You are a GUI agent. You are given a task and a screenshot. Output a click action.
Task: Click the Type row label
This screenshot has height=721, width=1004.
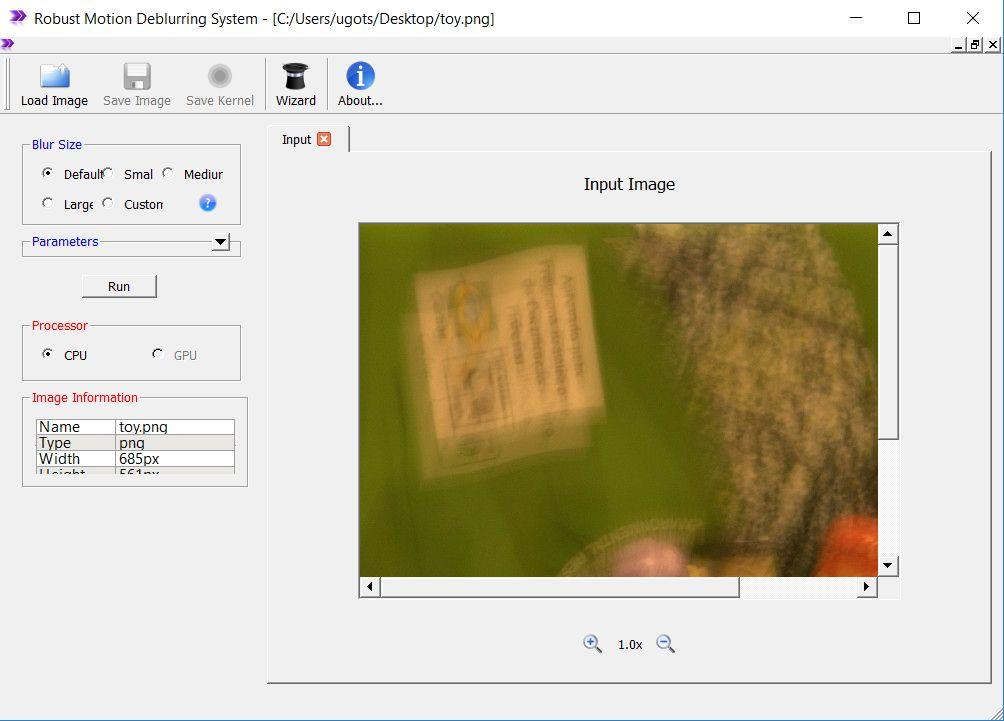point(76,443)
